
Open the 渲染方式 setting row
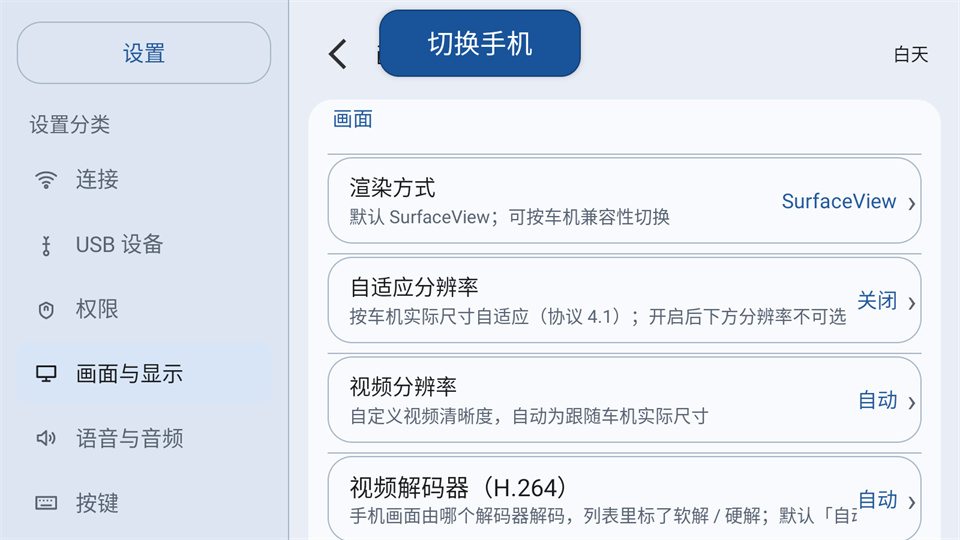[624, 201]
